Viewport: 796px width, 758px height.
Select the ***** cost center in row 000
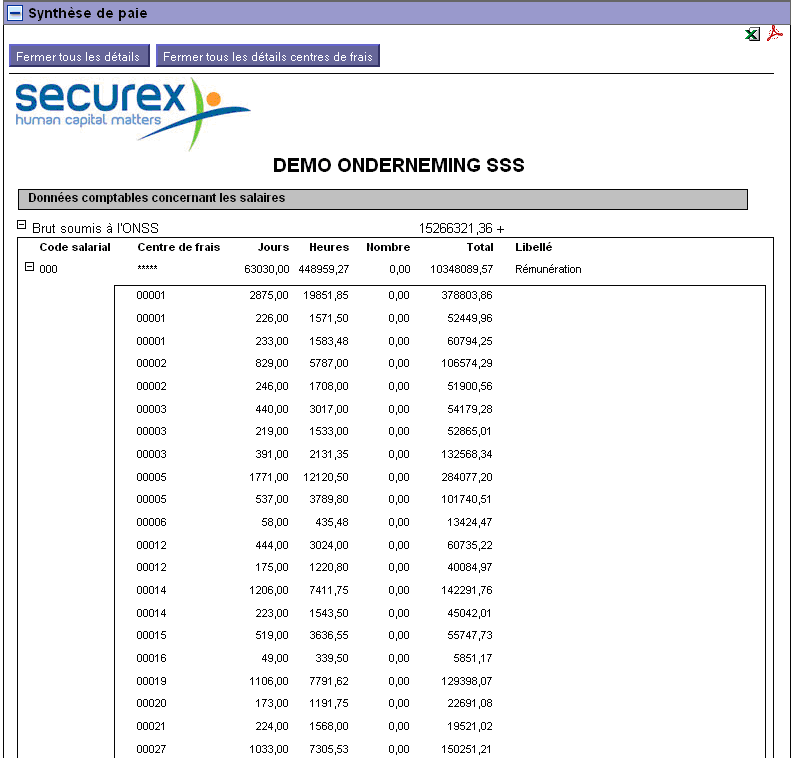147,268
